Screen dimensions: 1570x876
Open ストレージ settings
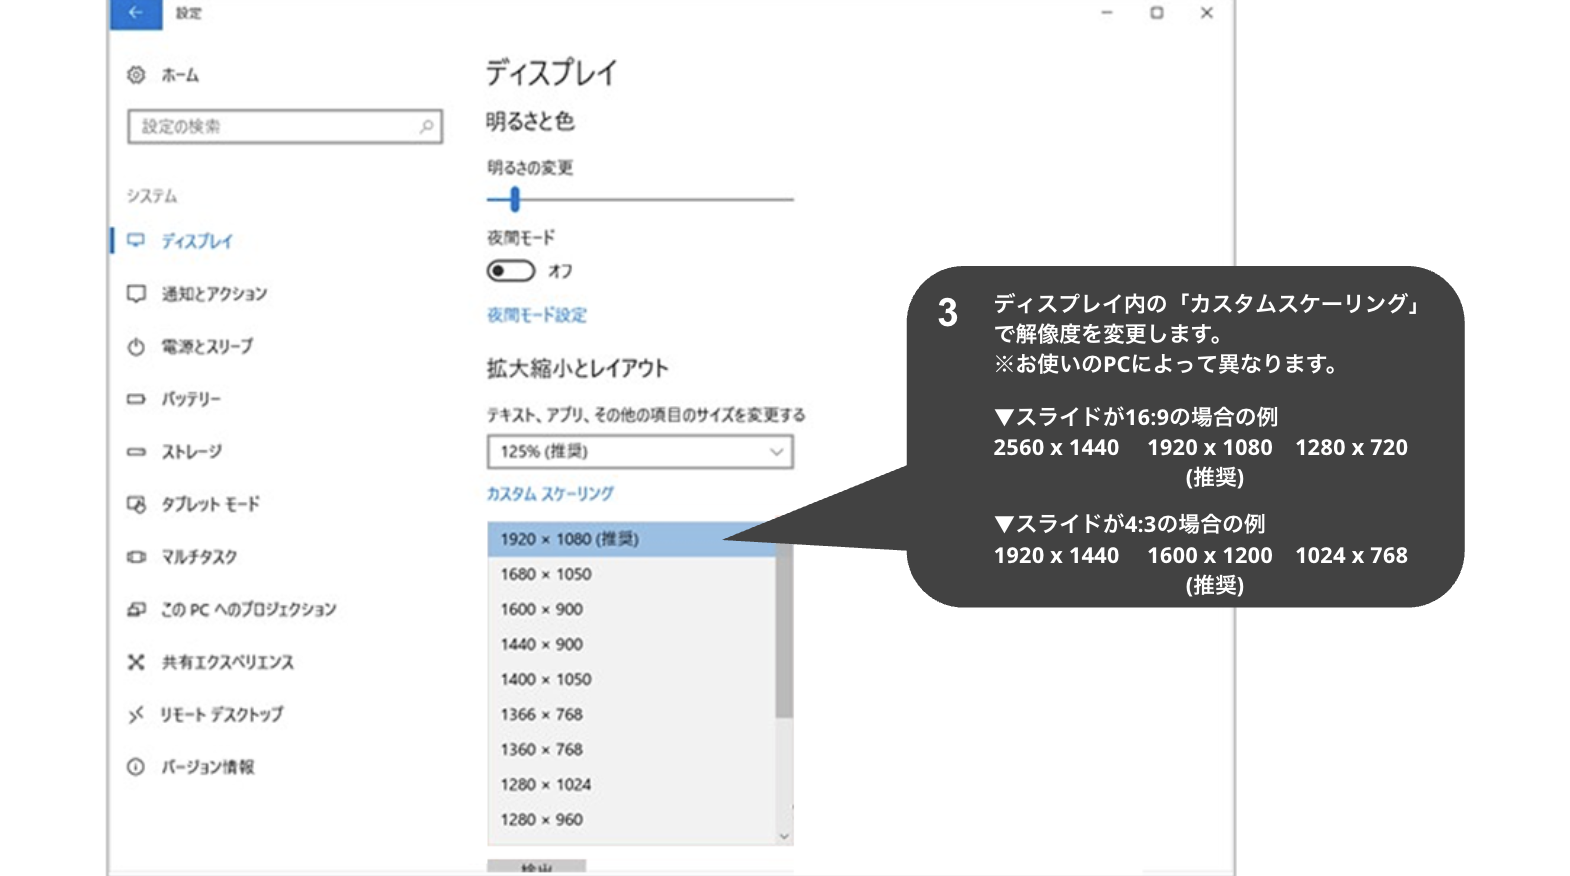click(x=192, y=452)
